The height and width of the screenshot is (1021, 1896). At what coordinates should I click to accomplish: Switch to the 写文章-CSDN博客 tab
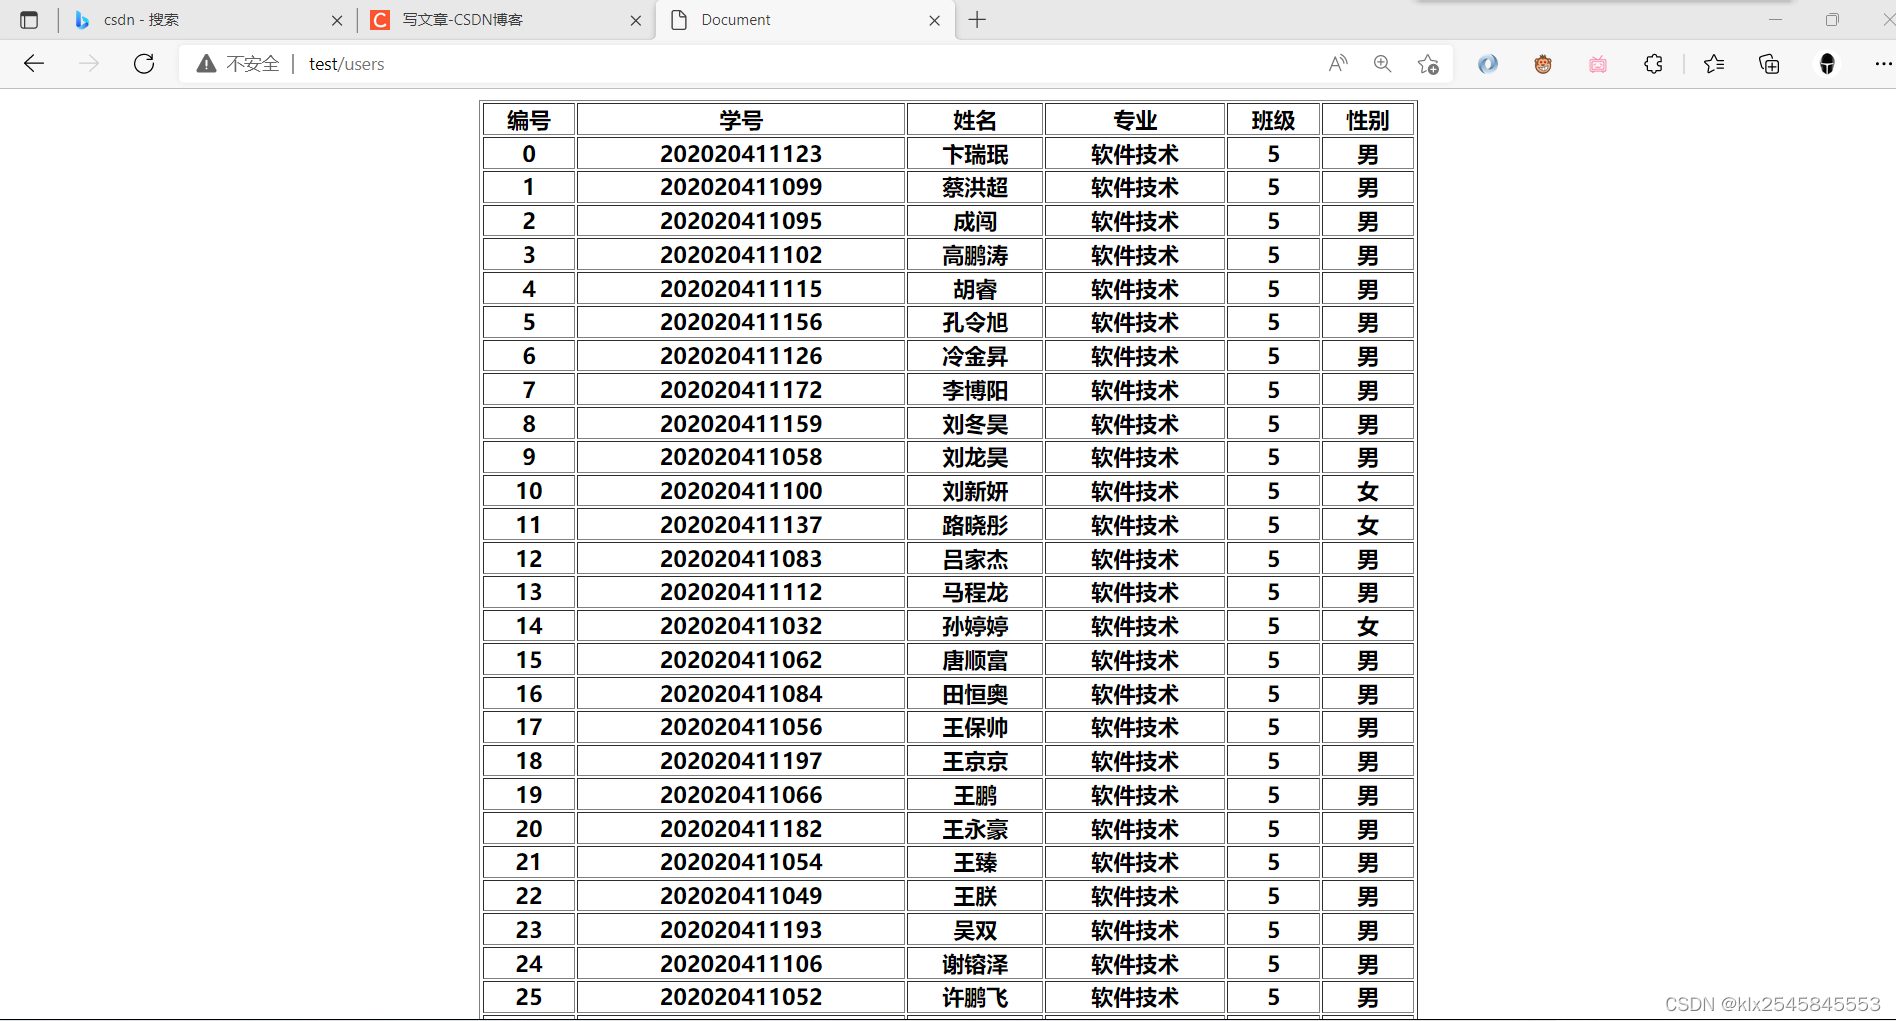tap(505, 20)
